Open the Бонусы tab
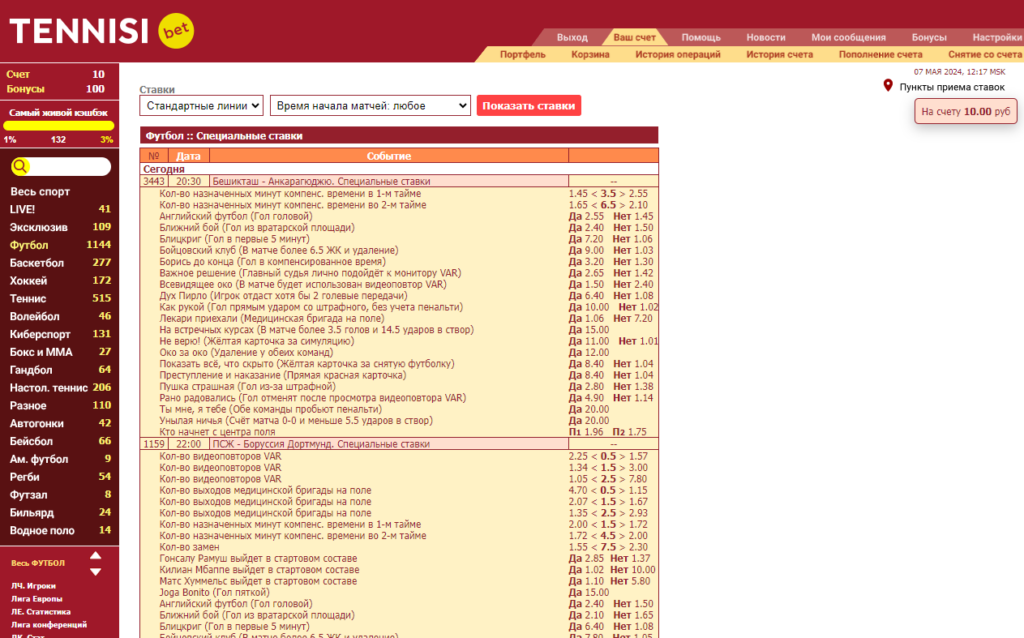 (929, 37)
